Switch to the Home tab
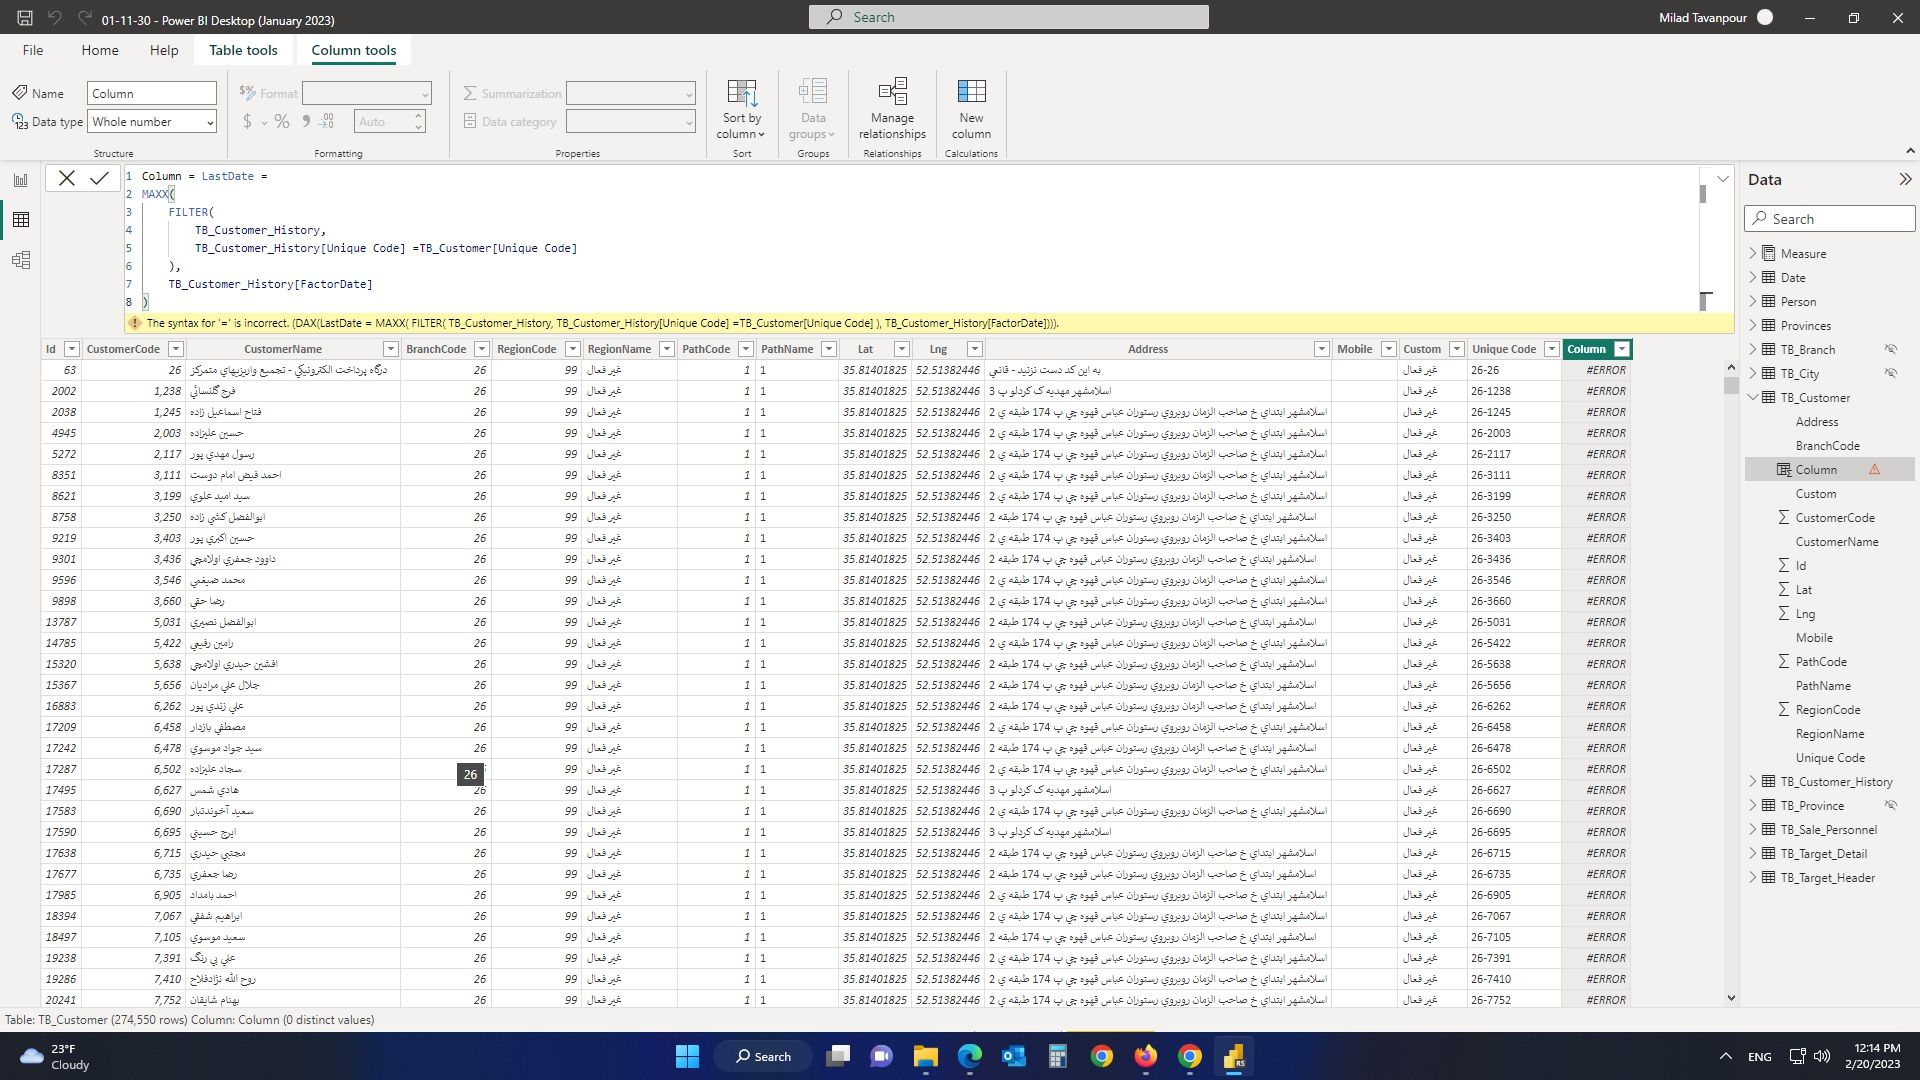 [100, 50]
